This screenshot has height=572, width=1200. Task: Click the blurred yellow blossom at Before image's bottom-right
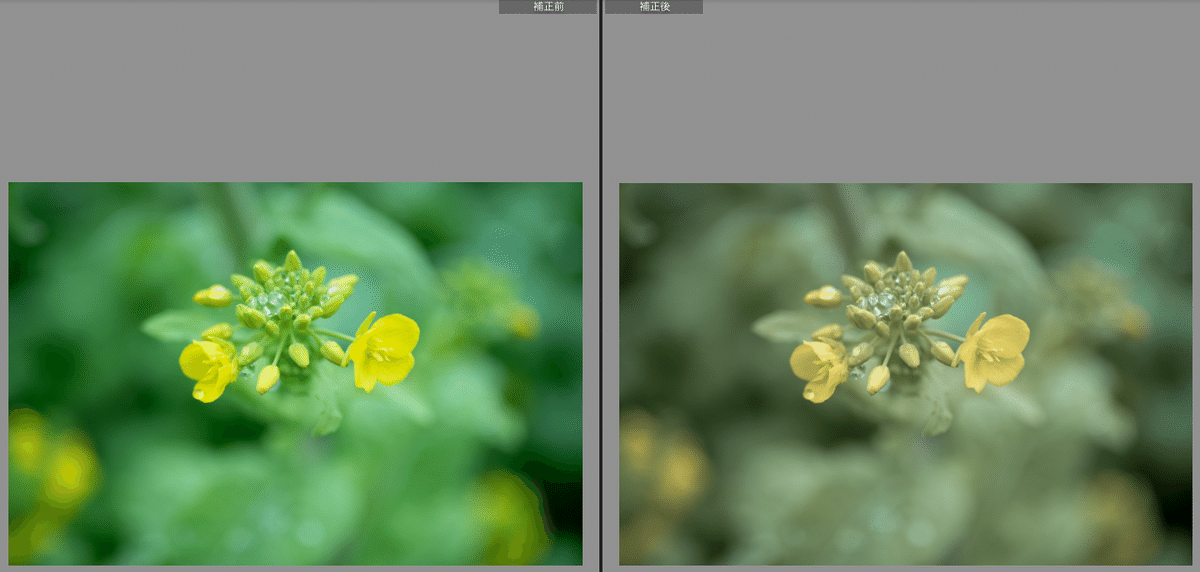512,515
